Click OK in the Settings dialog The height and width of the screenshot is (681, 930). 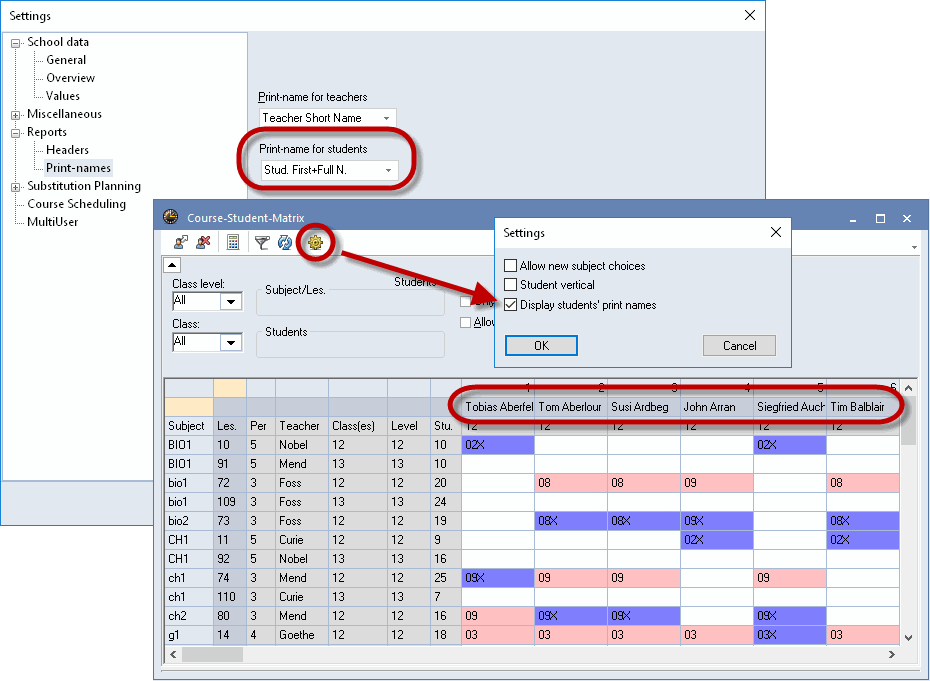pos(541,346)
